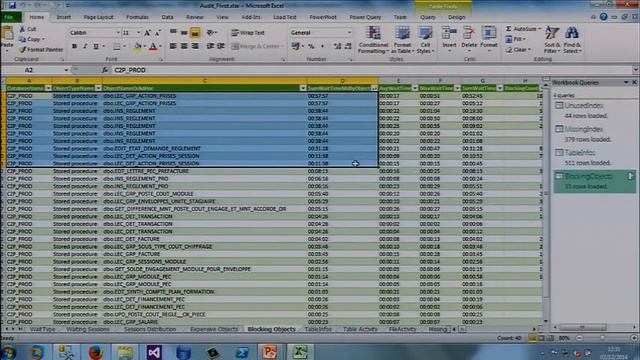
Task: Open the AutoSum dropdown arrow
Action: click(x=540, y=29)
